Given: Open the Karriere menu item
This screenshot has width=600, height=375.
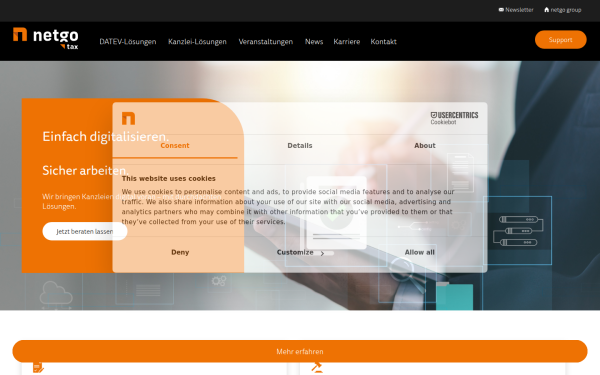Looking at the screenshot, I should (x=347, y=42).
